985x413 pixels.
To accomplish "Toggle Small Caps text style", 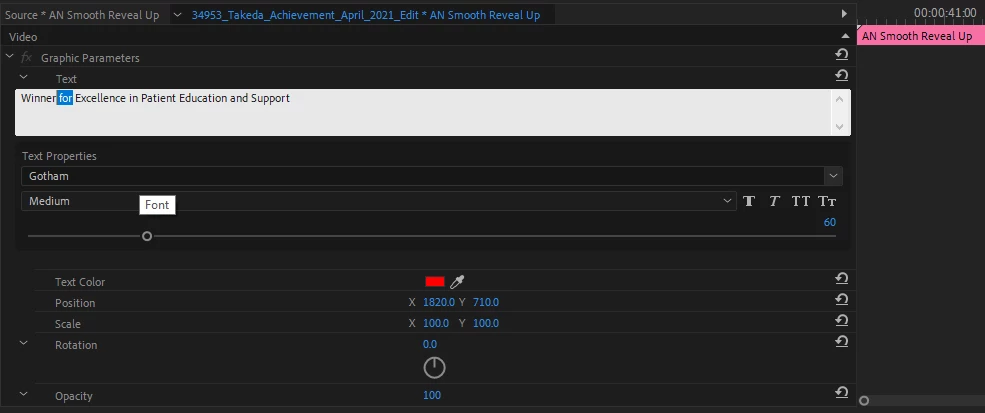I will [827, 201].
